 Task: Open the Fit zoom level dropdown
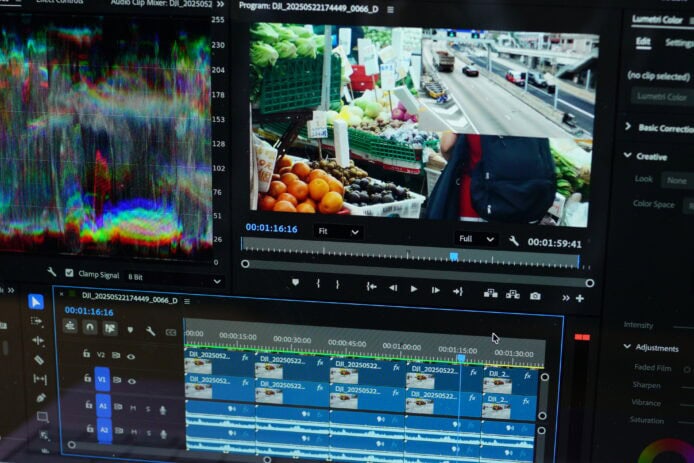338,232
